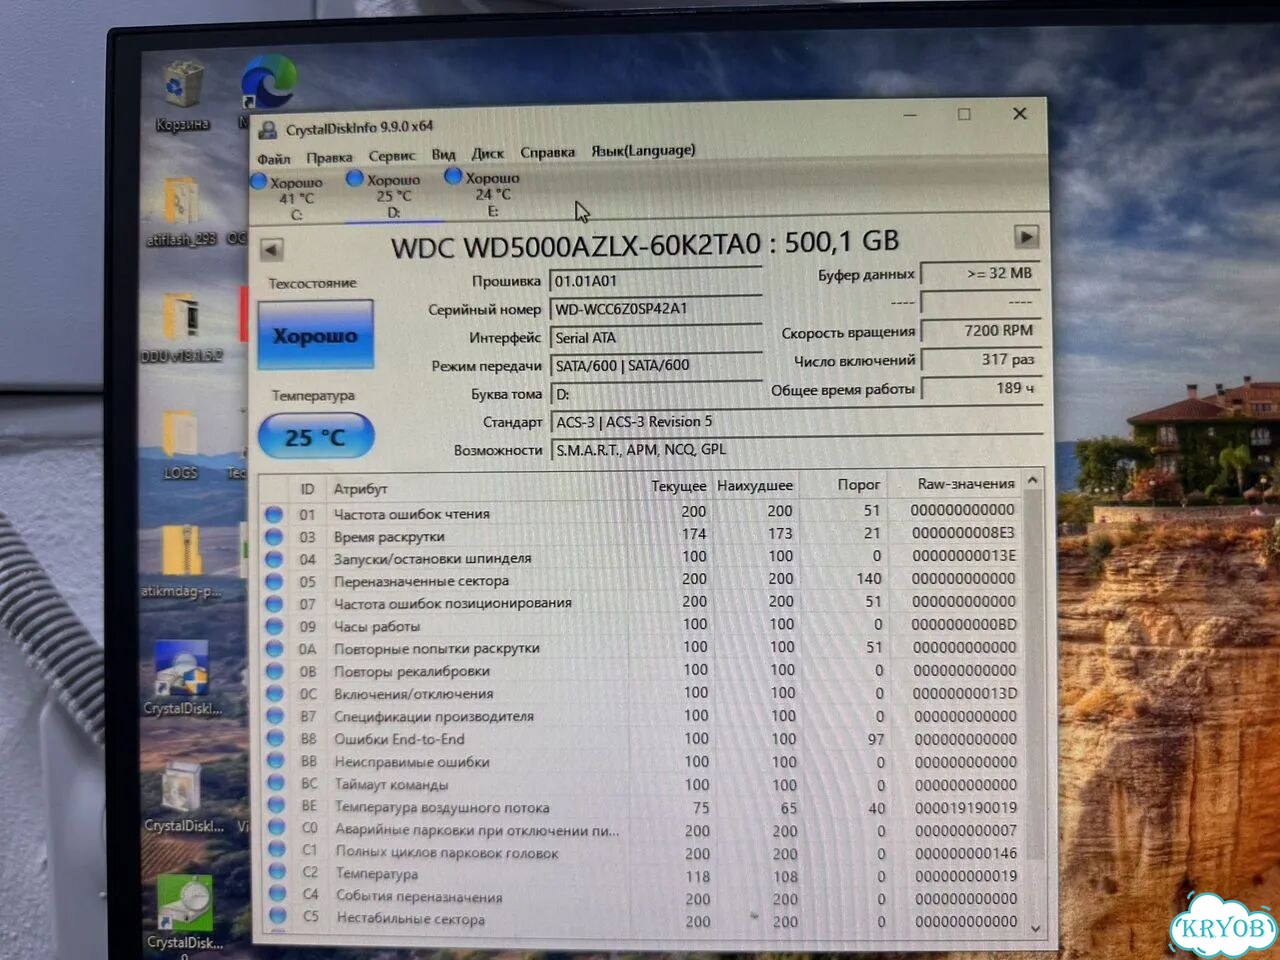Image resolution: width=1280 pixels, height=960 pixels.
Task: Click status icon for Повторные попытки раскрутки
Action: pos(274,649)
